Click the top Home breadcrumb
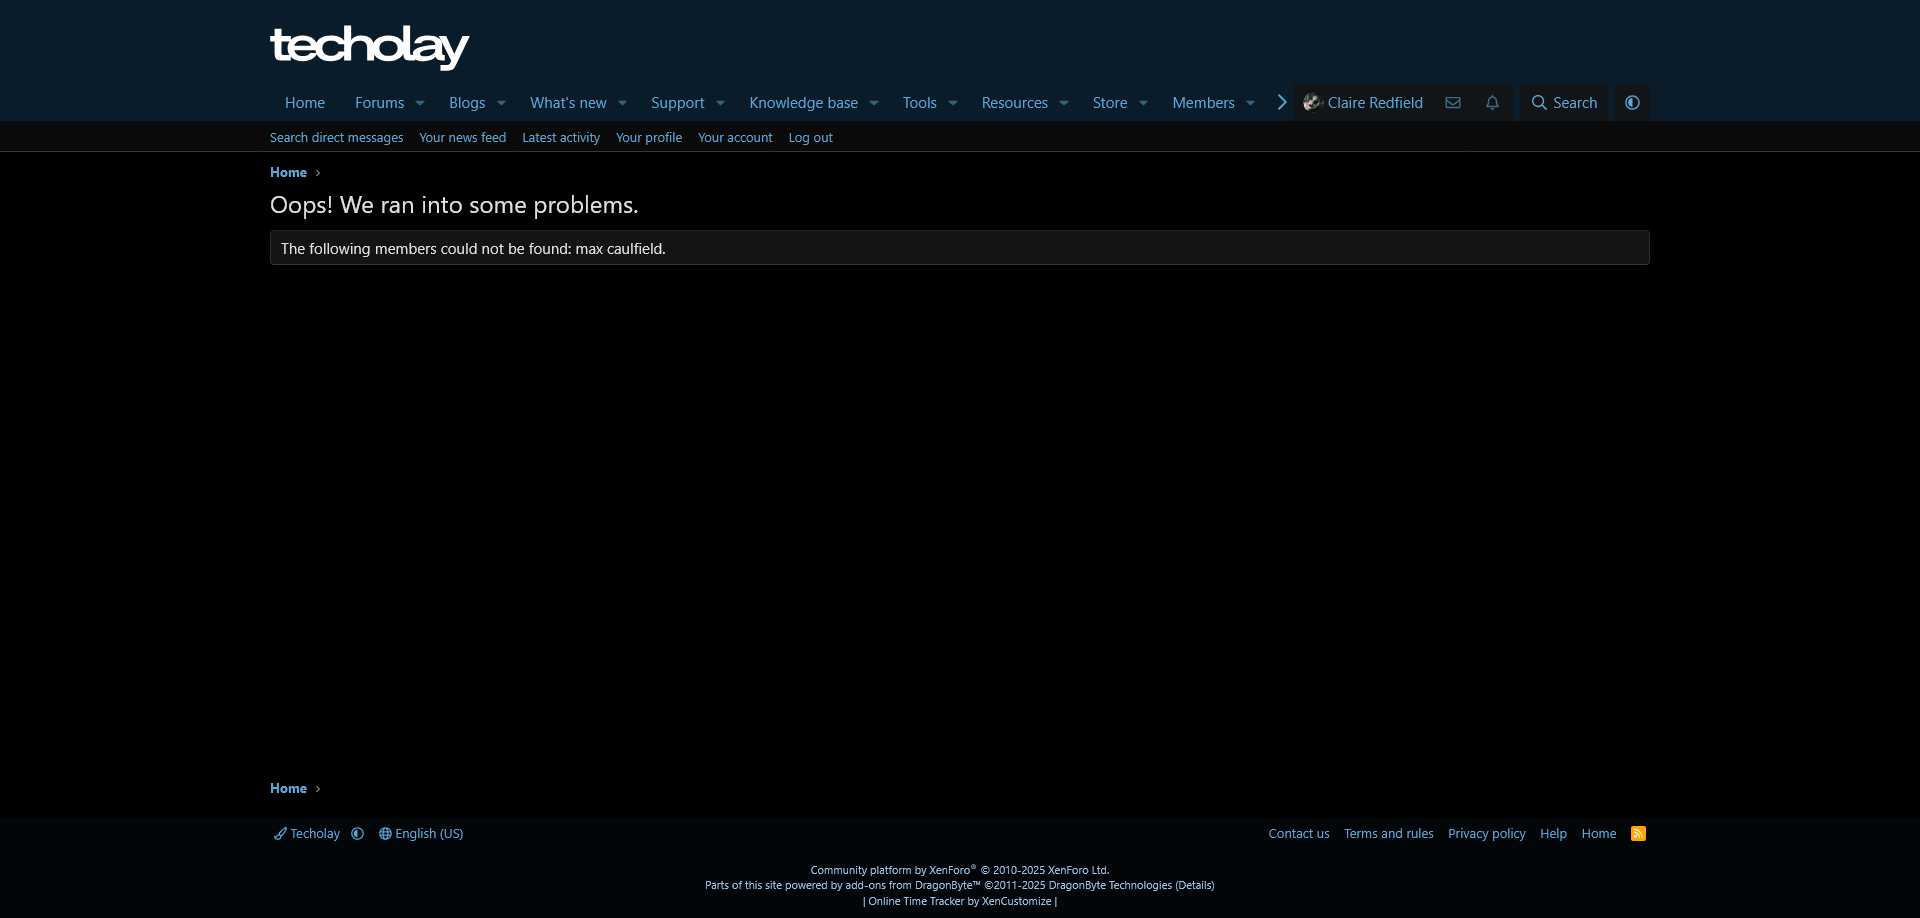 (x=288, y=173)
